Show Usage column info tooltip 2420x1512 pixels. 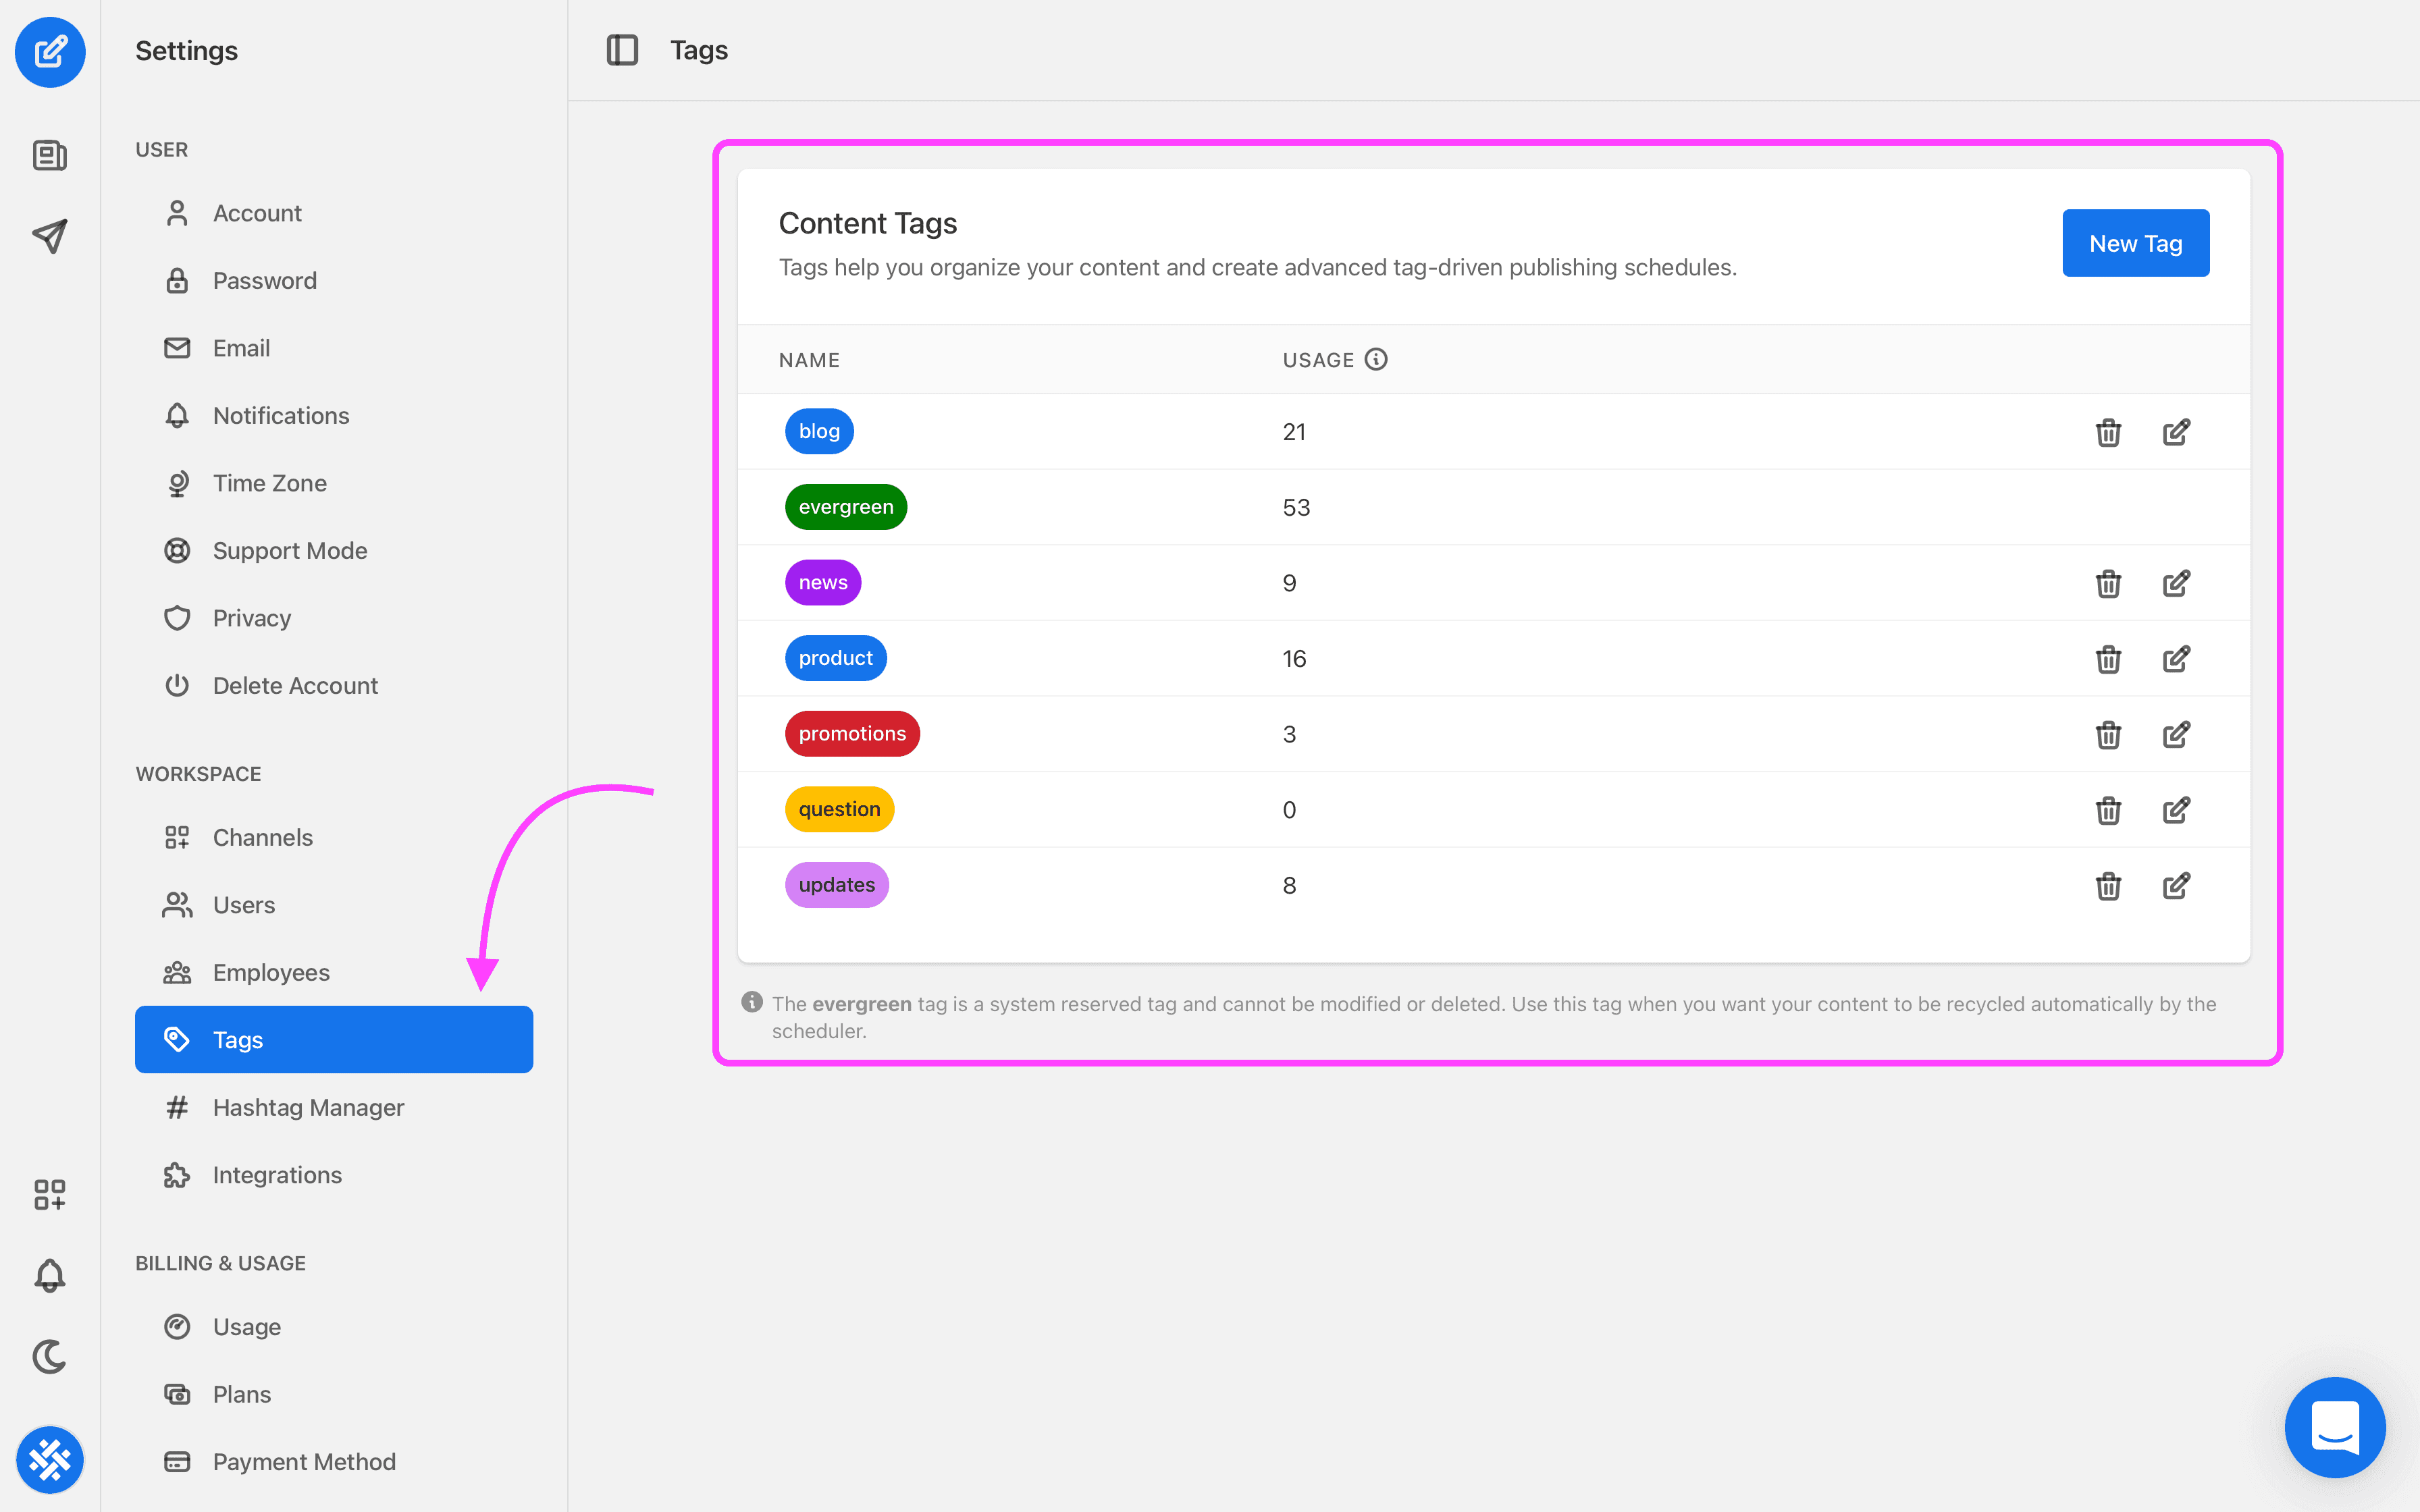1376,359
